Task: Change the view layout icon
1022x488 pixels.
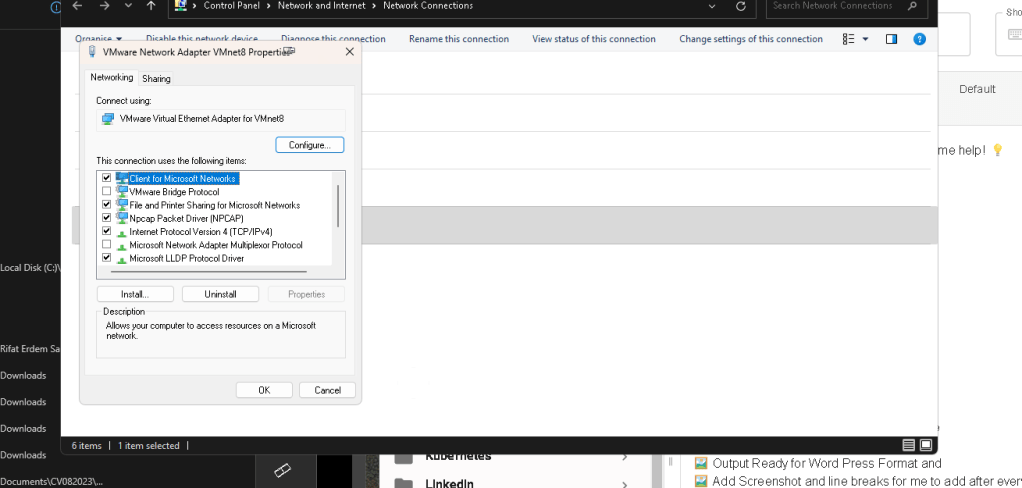Action: click(x=848, y=39)
